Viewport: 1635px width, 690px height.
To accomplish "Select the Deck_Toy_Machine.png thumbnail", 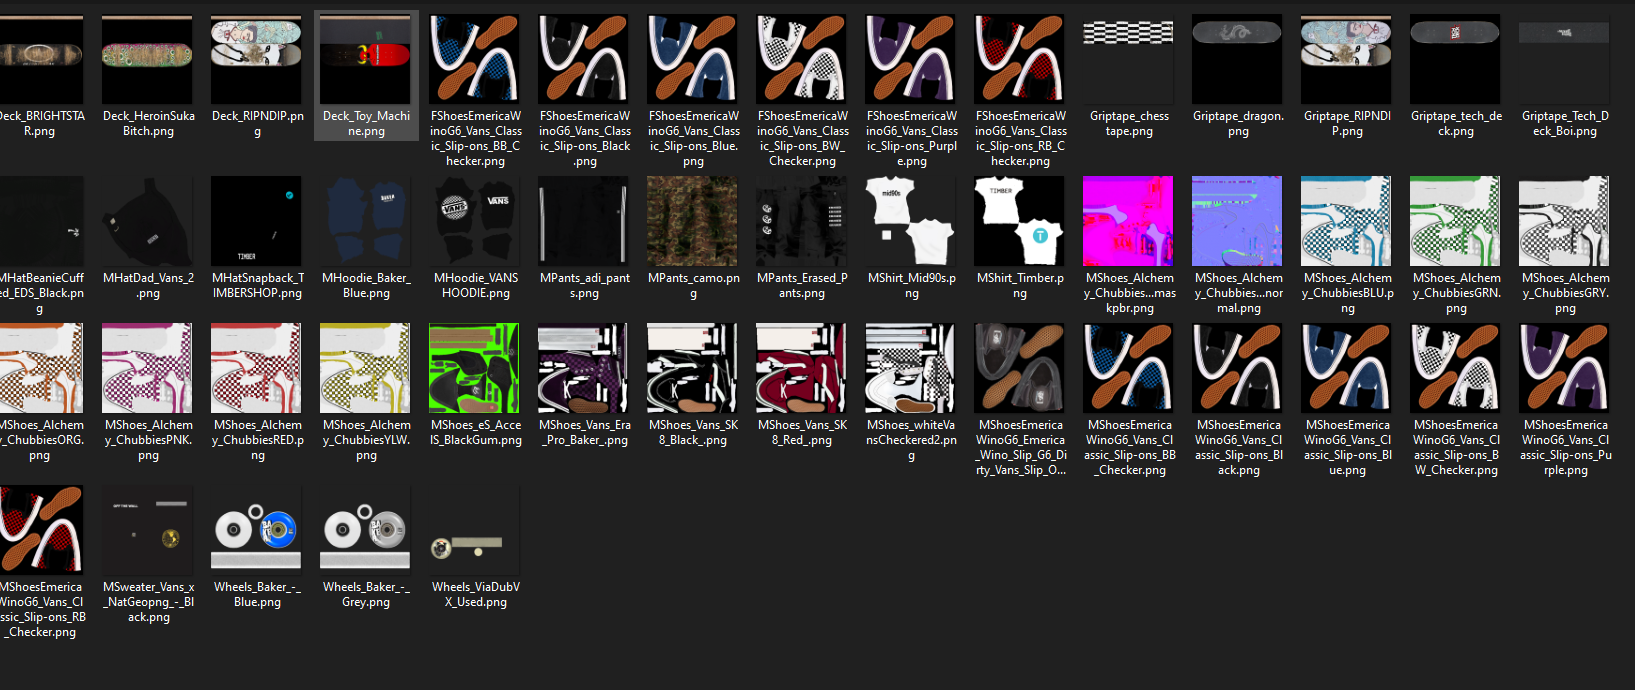I will (366, 60).
